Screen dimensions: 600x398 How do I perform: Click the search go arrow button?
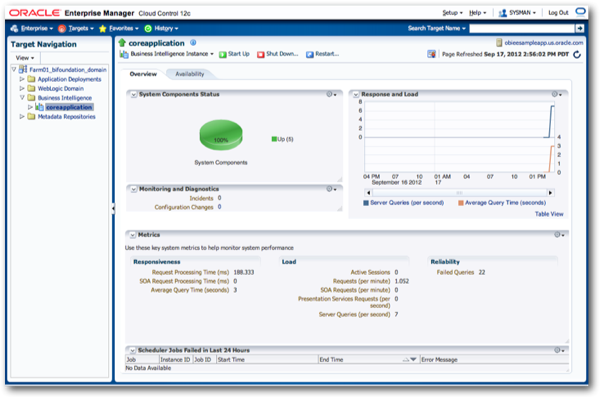point(580,28)
